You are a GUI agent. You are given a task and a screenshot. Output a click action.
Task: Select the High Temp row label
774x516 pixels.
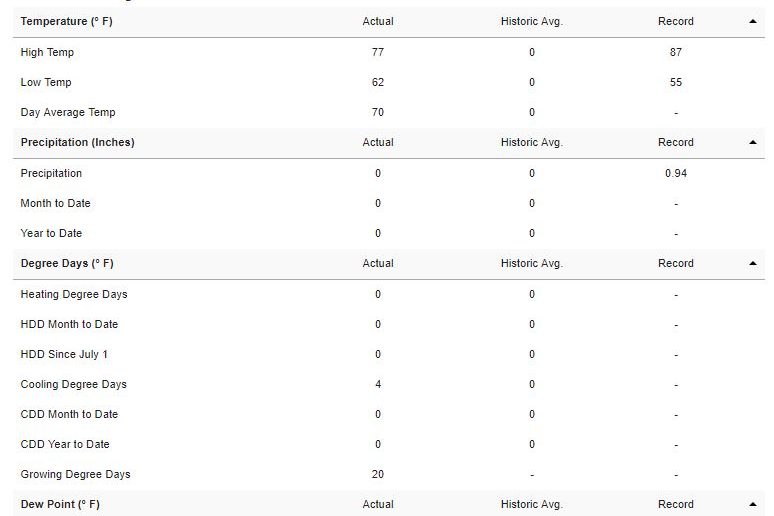click(x=47, y=52)
